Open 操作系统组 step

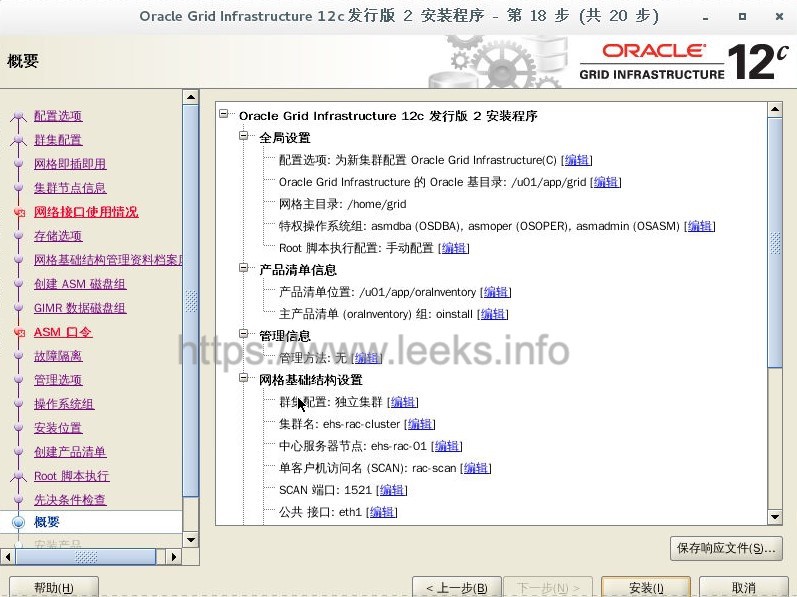pyautogui.click(x=64, y=404)
